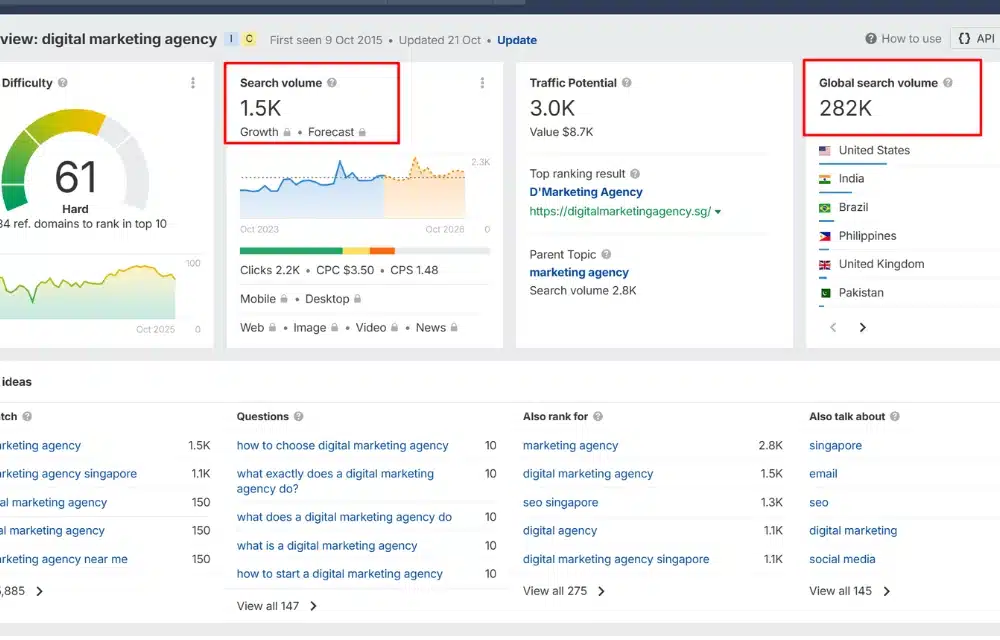This screenshot has width=1000, height=640.
Task: Click the three-dot menu beside Keyword Difficulty
Action: tap(193, 83)
